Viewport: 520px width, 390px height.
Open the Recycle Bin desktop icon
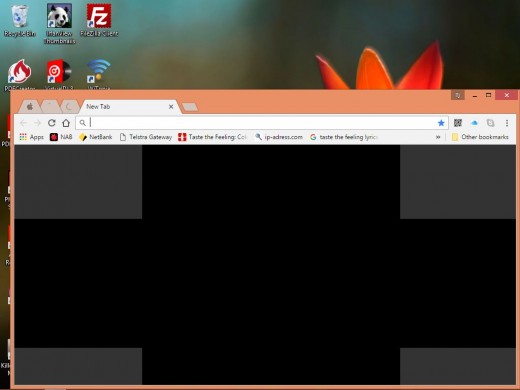20,21
